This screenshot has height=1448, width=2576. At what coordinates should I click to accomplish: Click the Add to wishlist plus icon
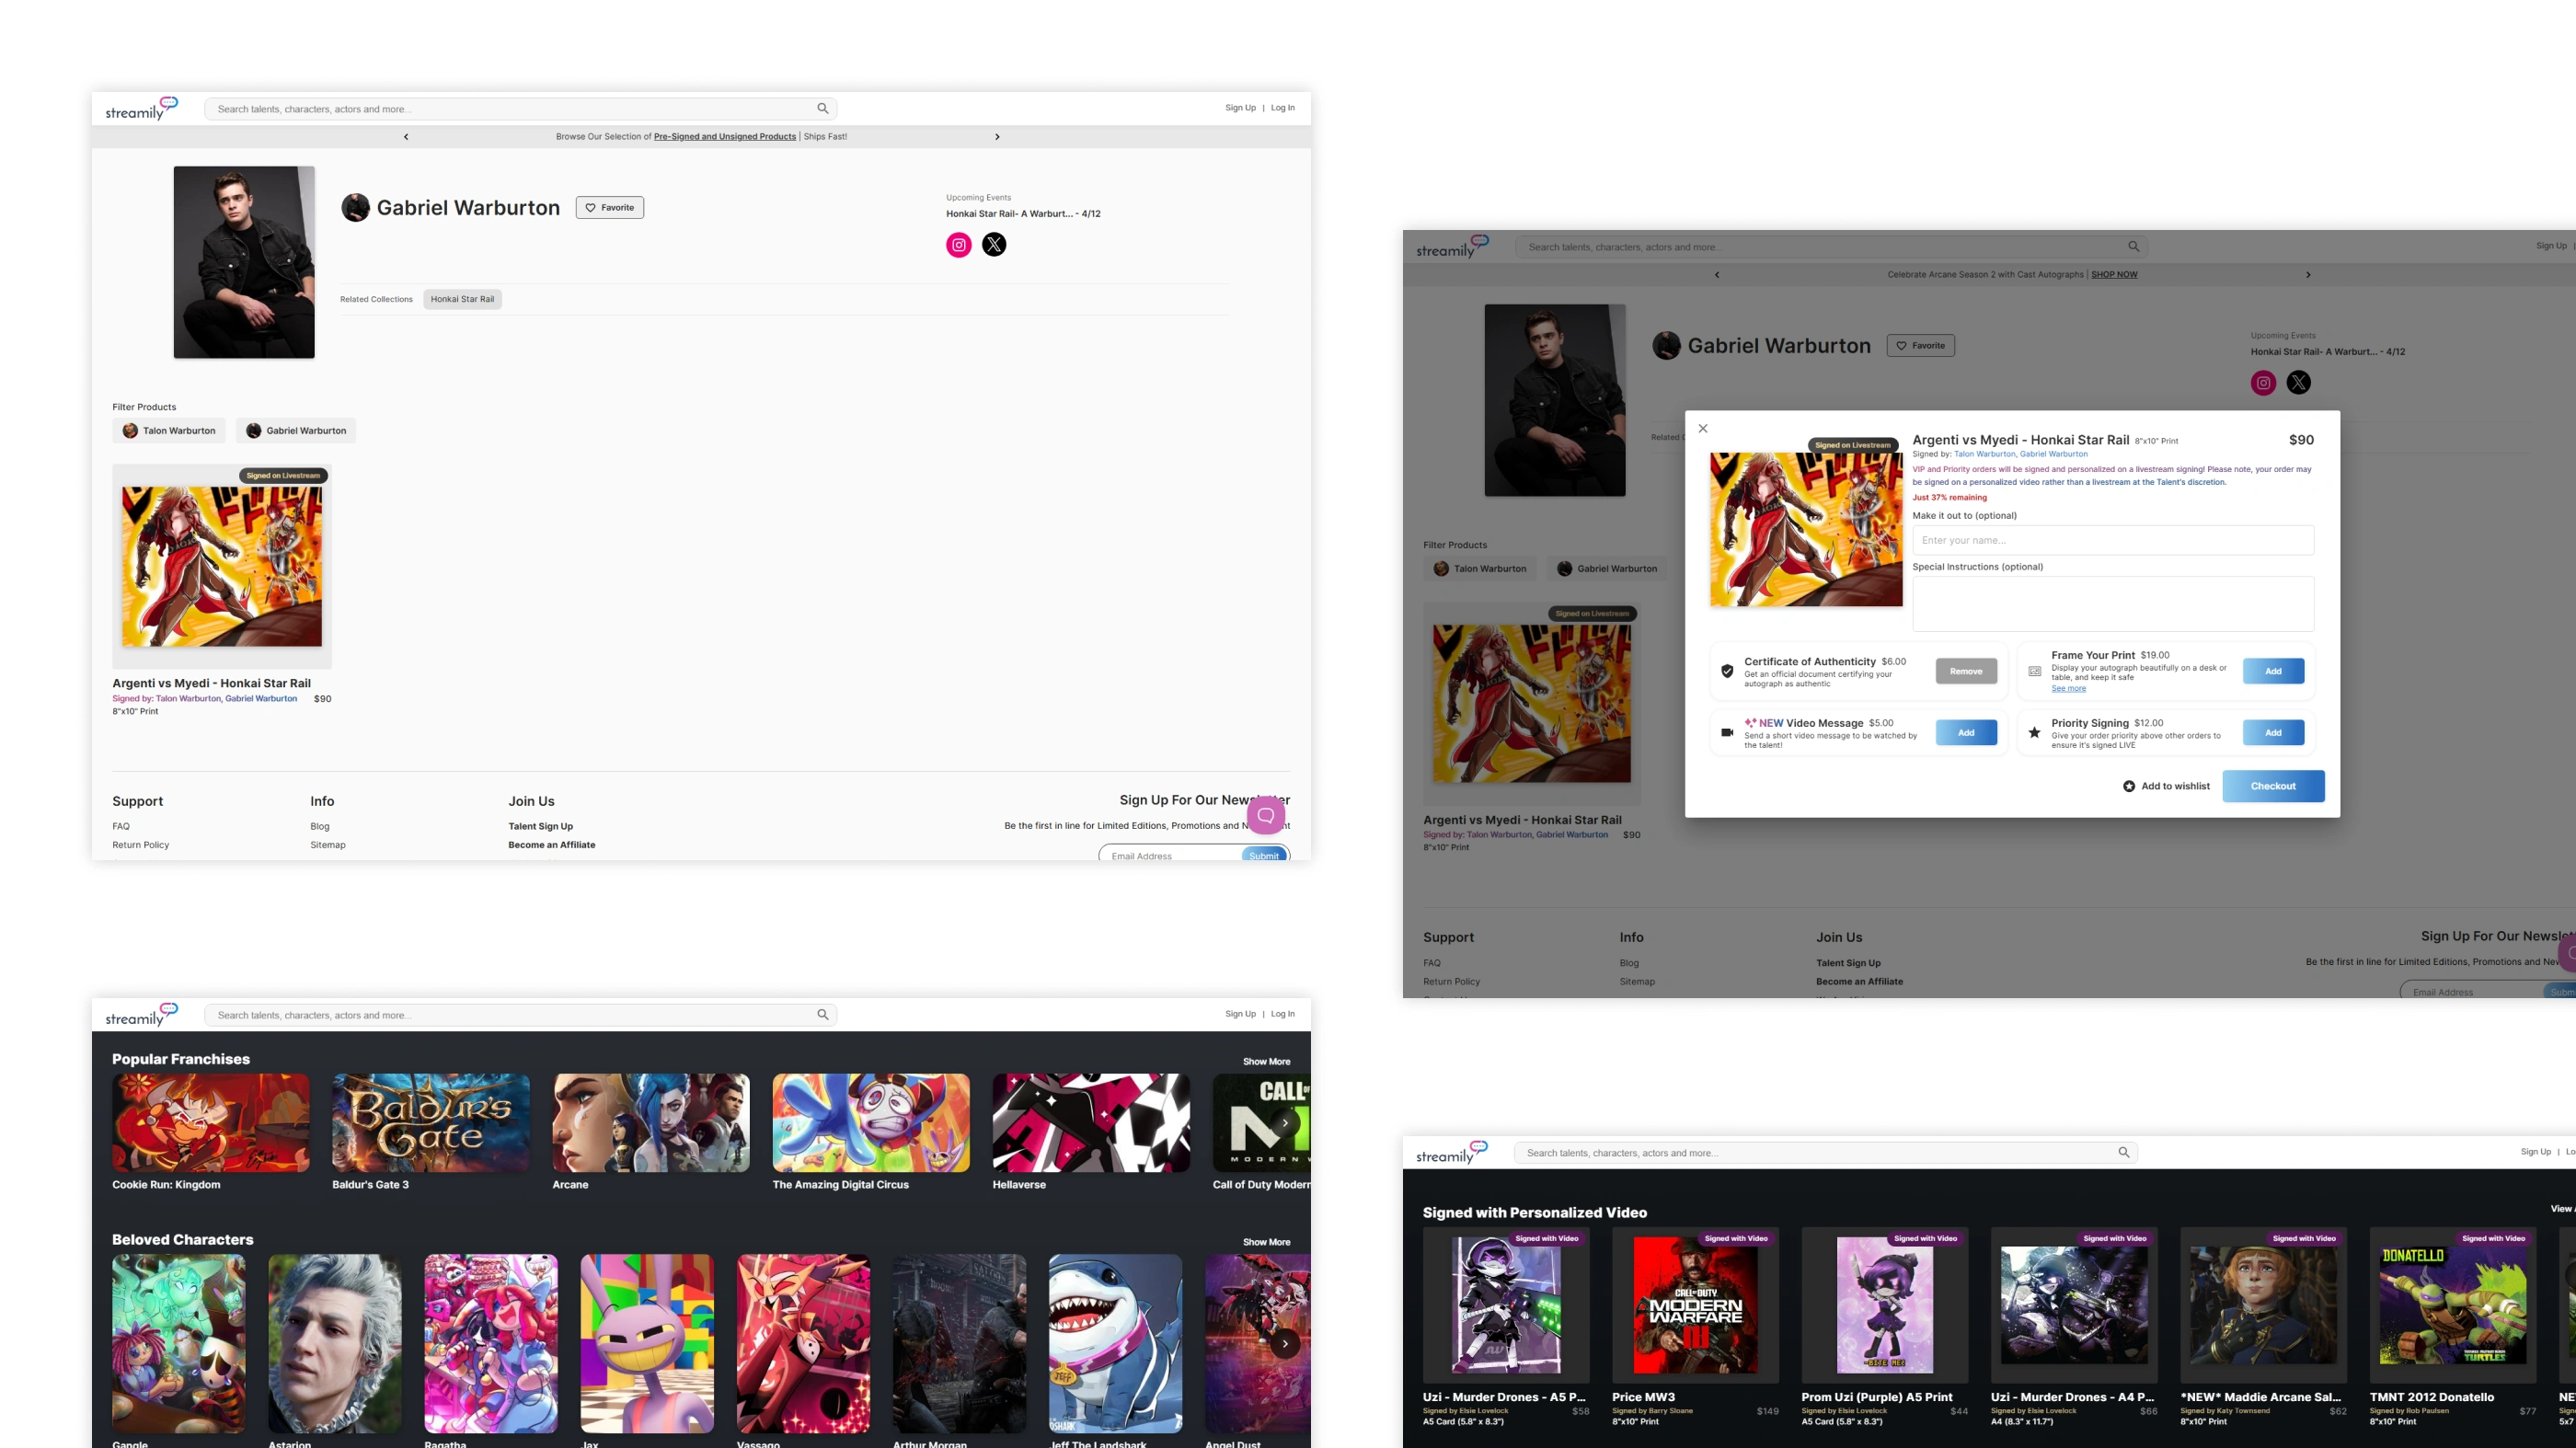[2129, 786]
